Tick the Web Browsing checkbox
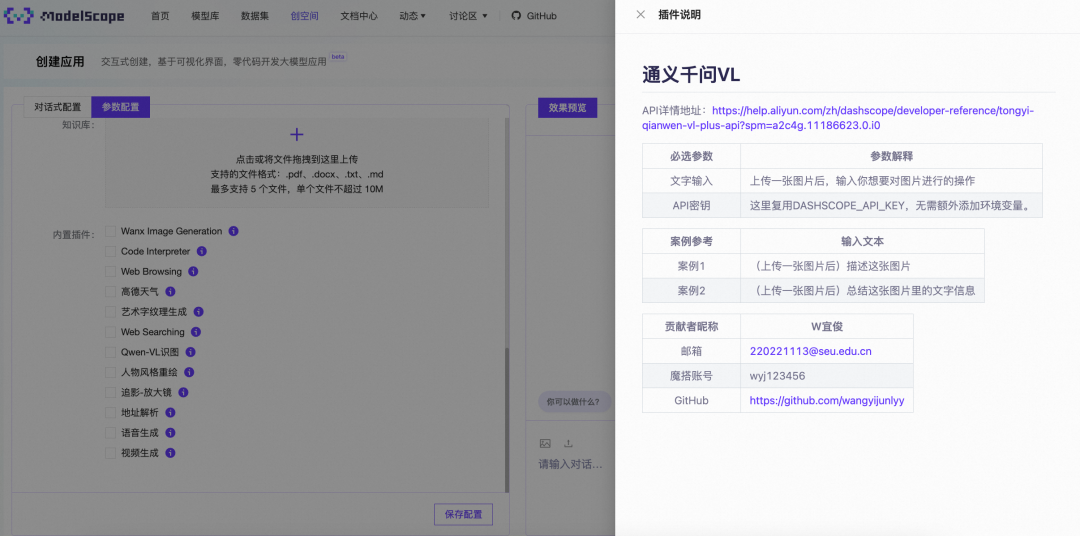 pyautogui.click(x=110, y=271)
